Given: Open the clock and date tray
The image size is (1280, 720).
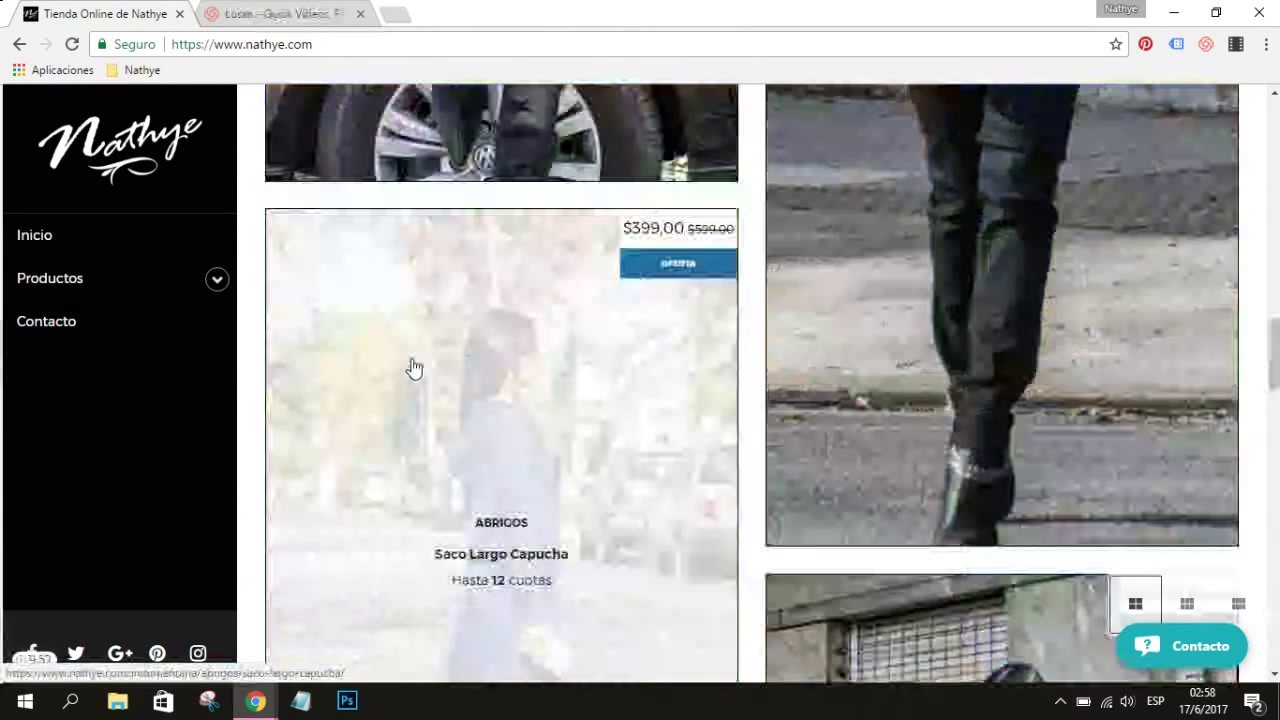Looking at the screenshot, I should 1203,701.
